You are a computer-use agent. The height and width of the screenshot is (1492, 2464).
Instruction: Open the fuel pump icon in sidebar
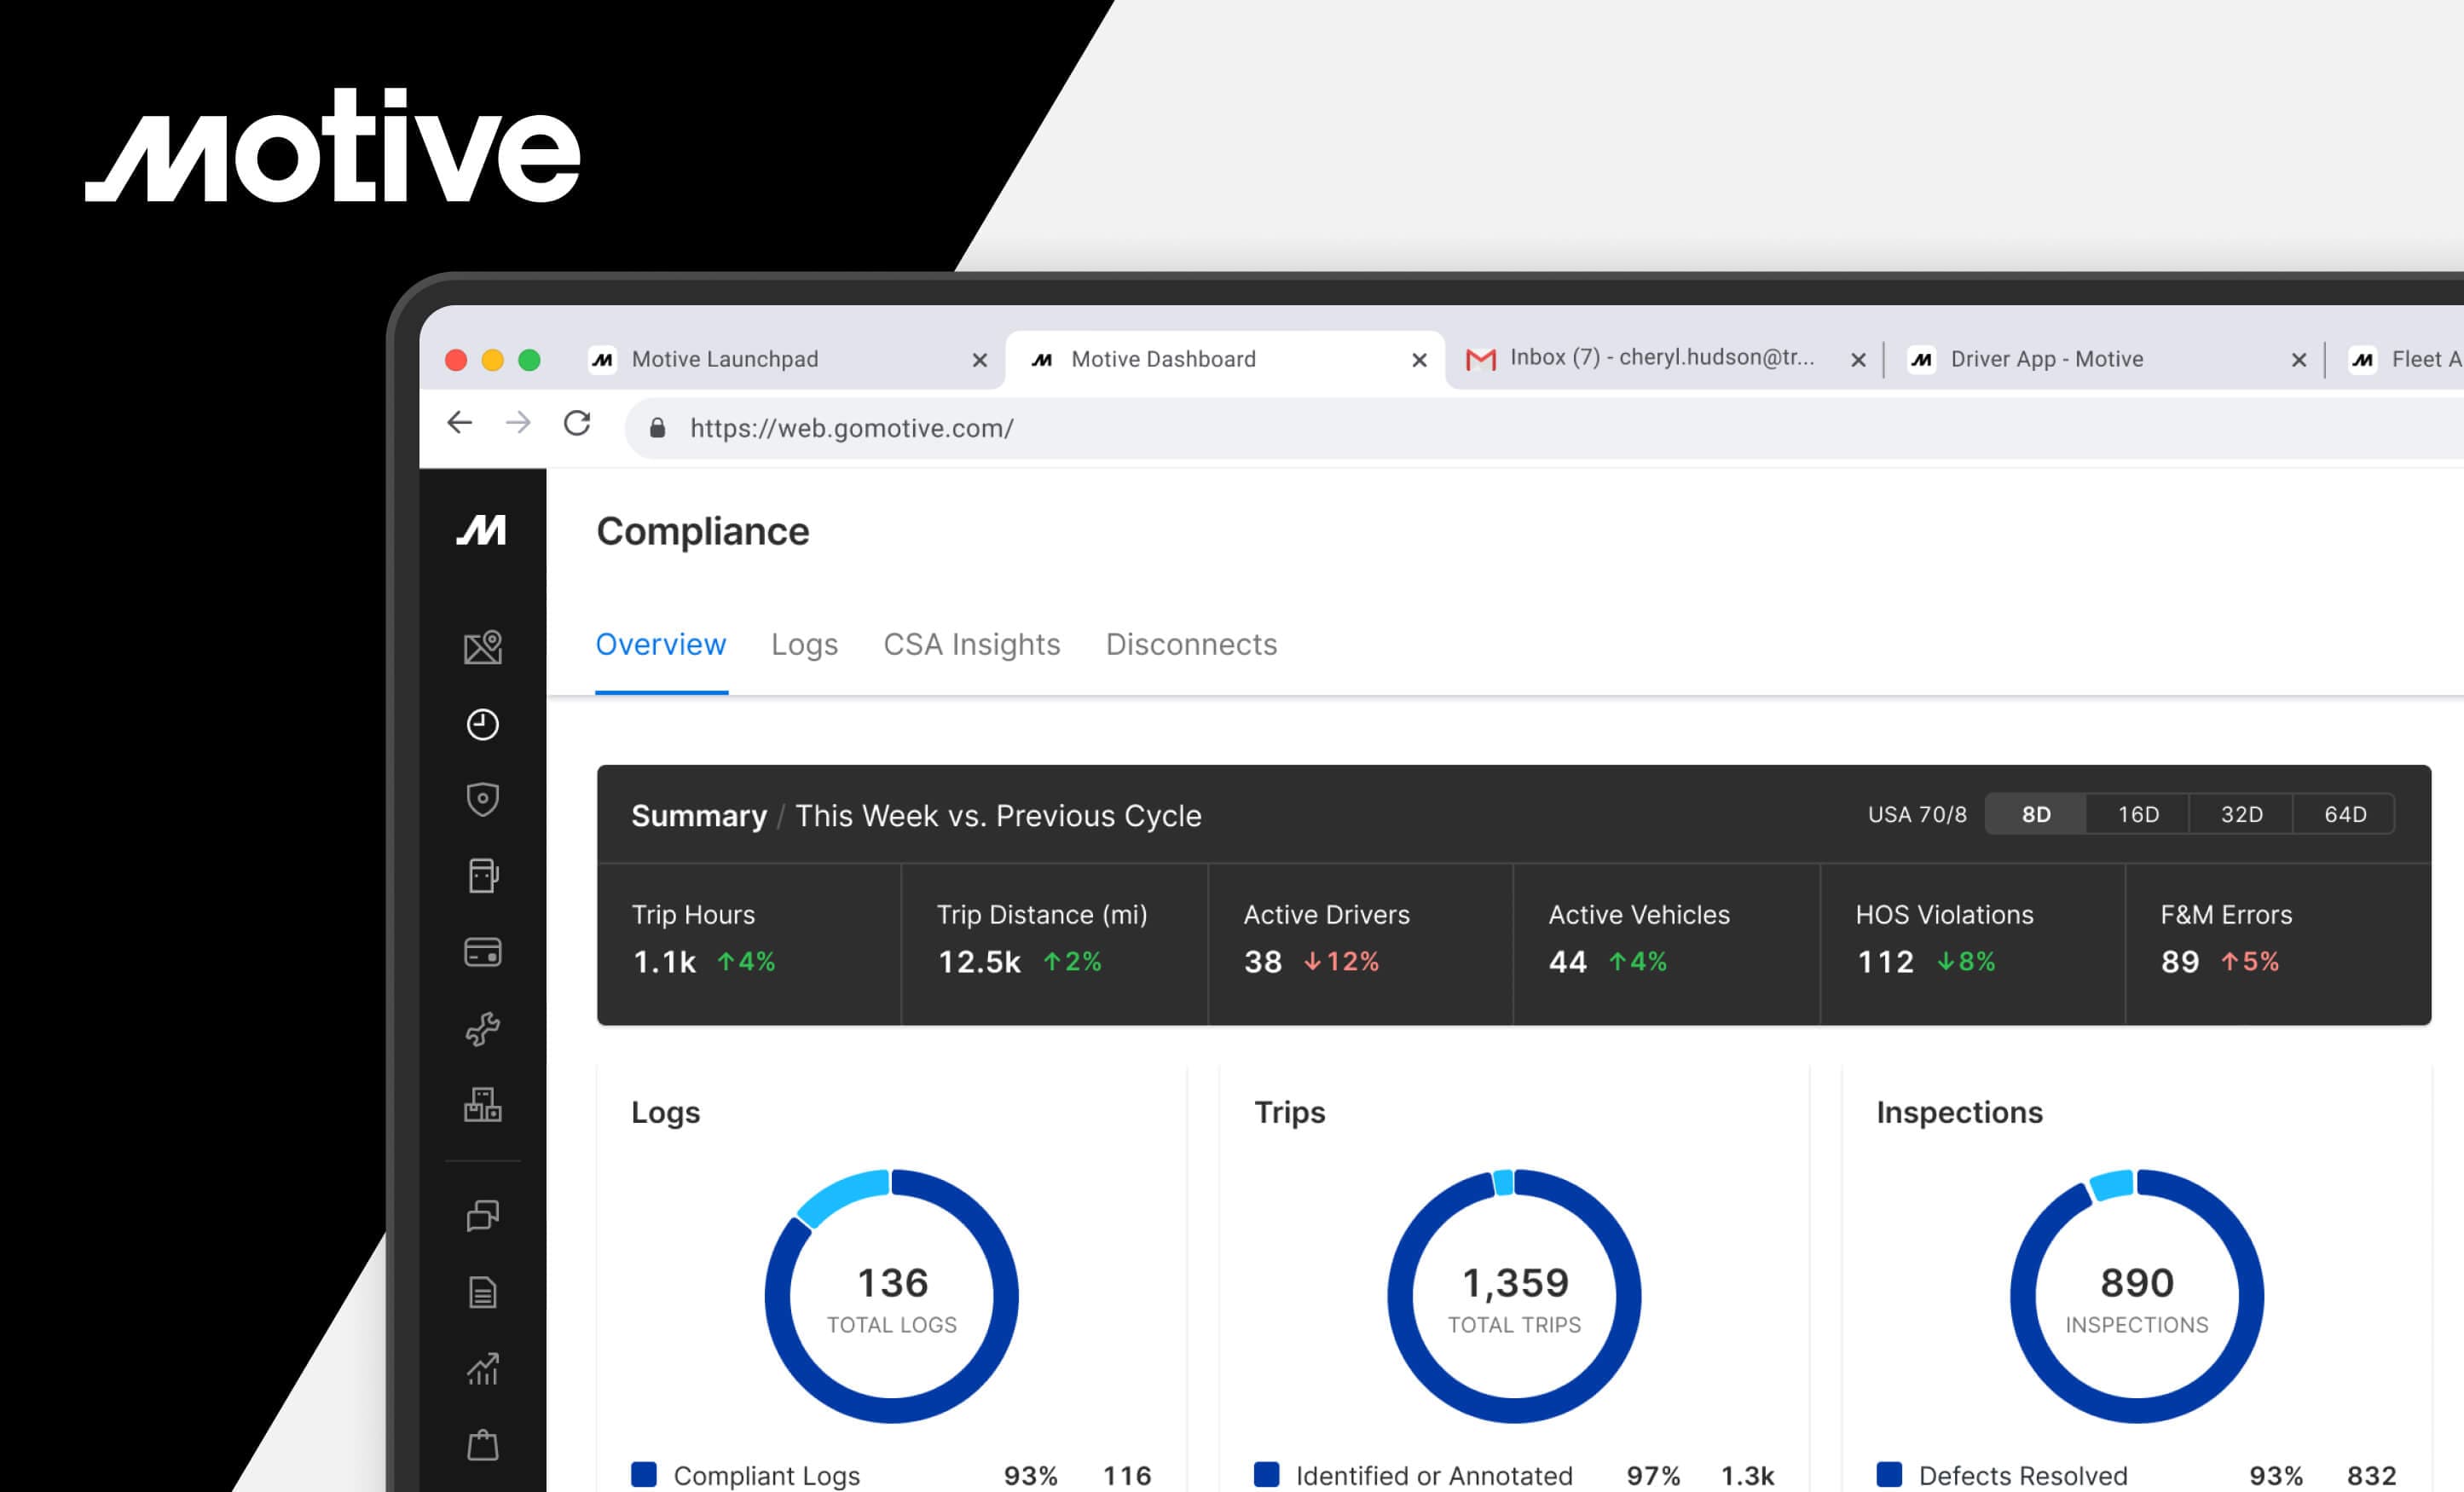pos(483,876)
